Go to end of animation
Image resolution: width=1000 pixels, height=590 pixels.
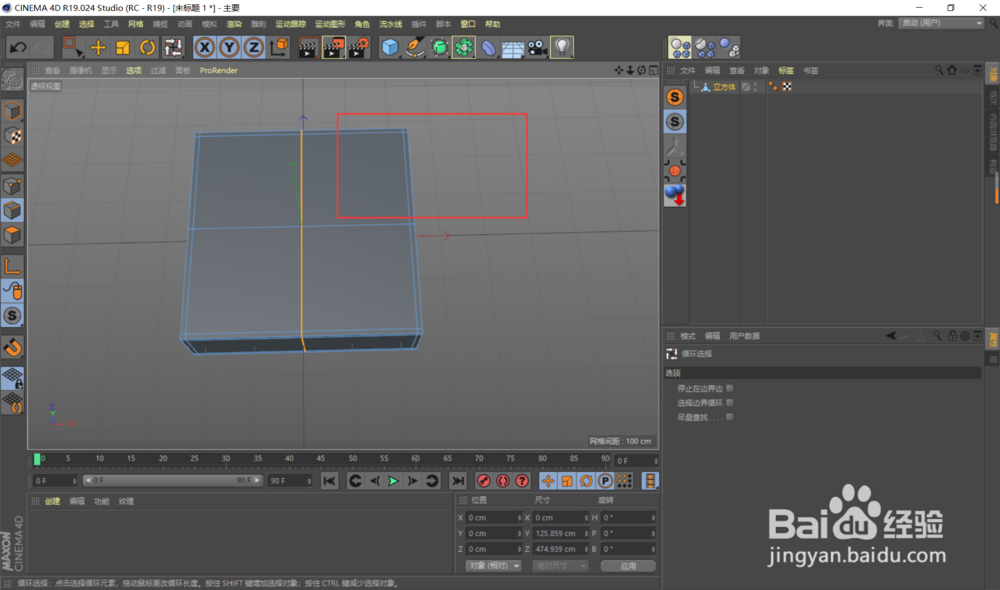[457, 481]
